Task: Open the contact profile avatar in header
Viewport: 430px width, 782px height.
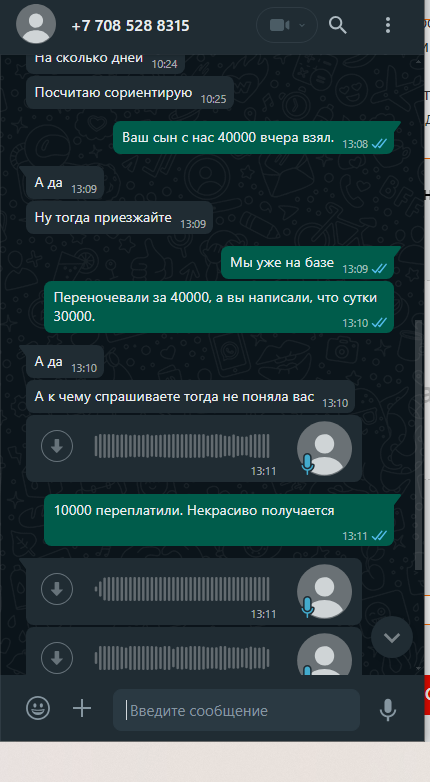Action: pyautogui.click(x=36, y=23)
